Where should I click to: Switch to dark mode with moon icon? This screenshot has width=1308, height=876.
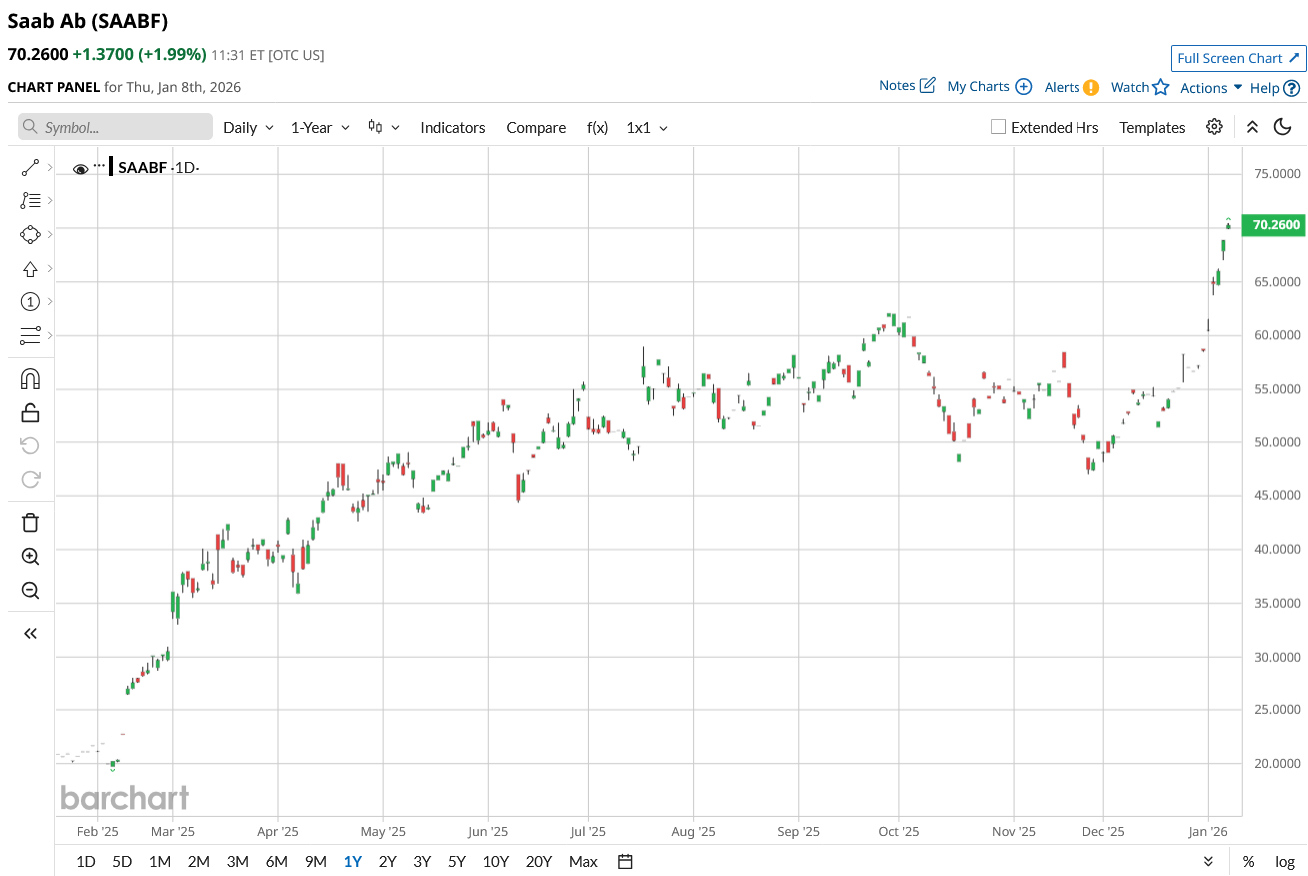point(1282,127)
